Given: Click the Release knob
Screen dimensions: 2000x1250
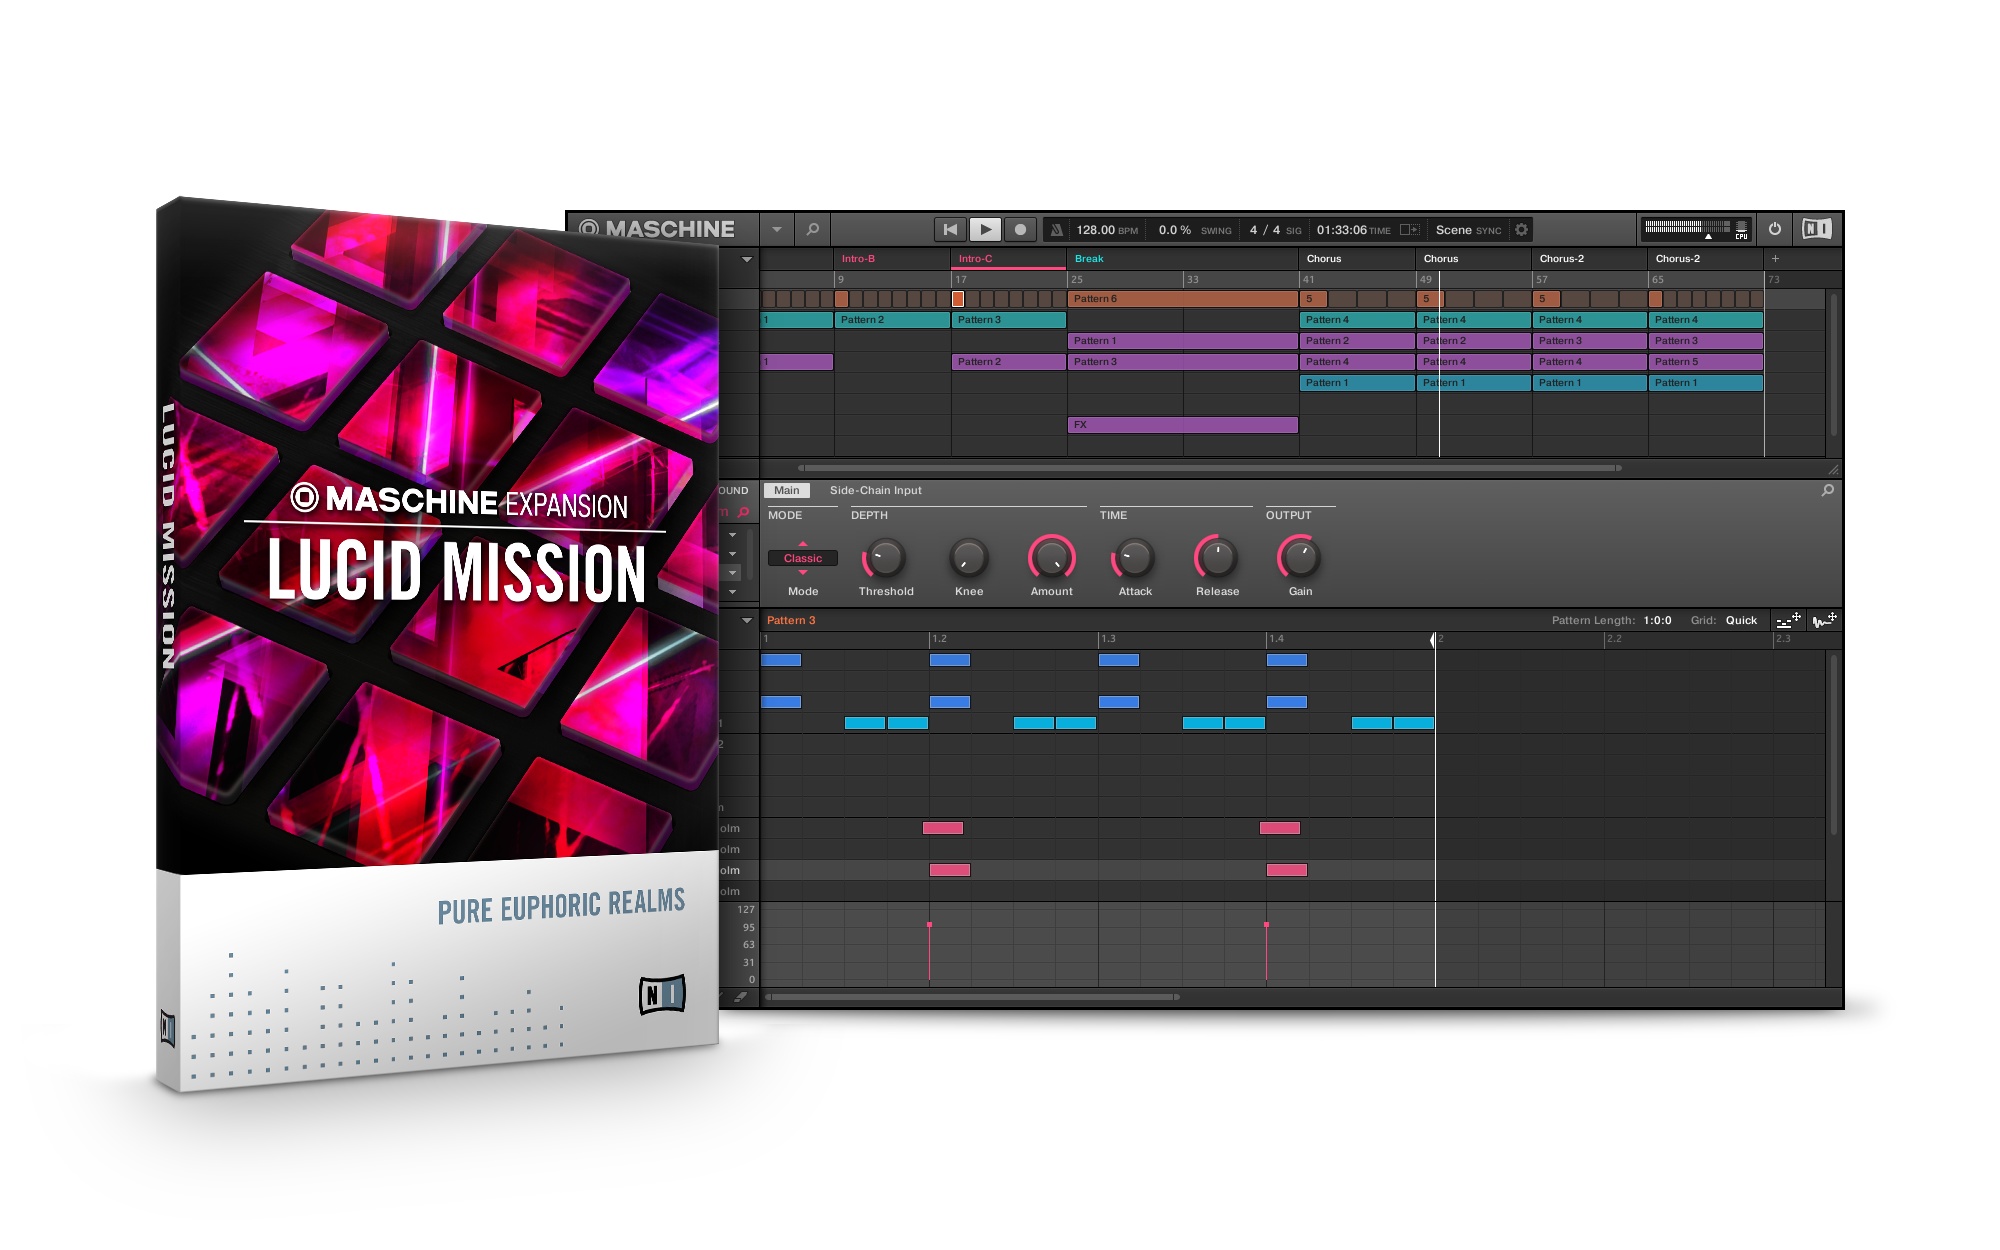Looking at the screenshot, I should (x=1217, y=558).
